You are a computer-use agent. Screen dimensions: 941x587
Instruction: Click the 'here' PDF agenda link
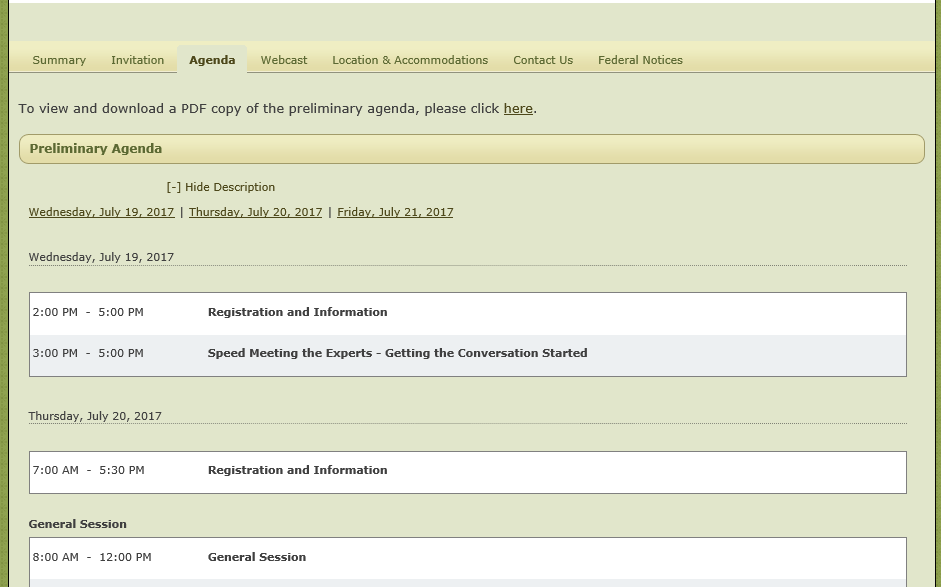point(518,108)
